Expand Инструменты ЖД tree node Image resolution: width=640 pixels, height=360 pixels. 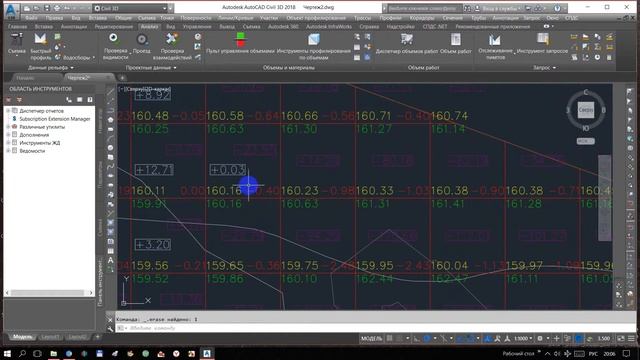tap(7, 143)
